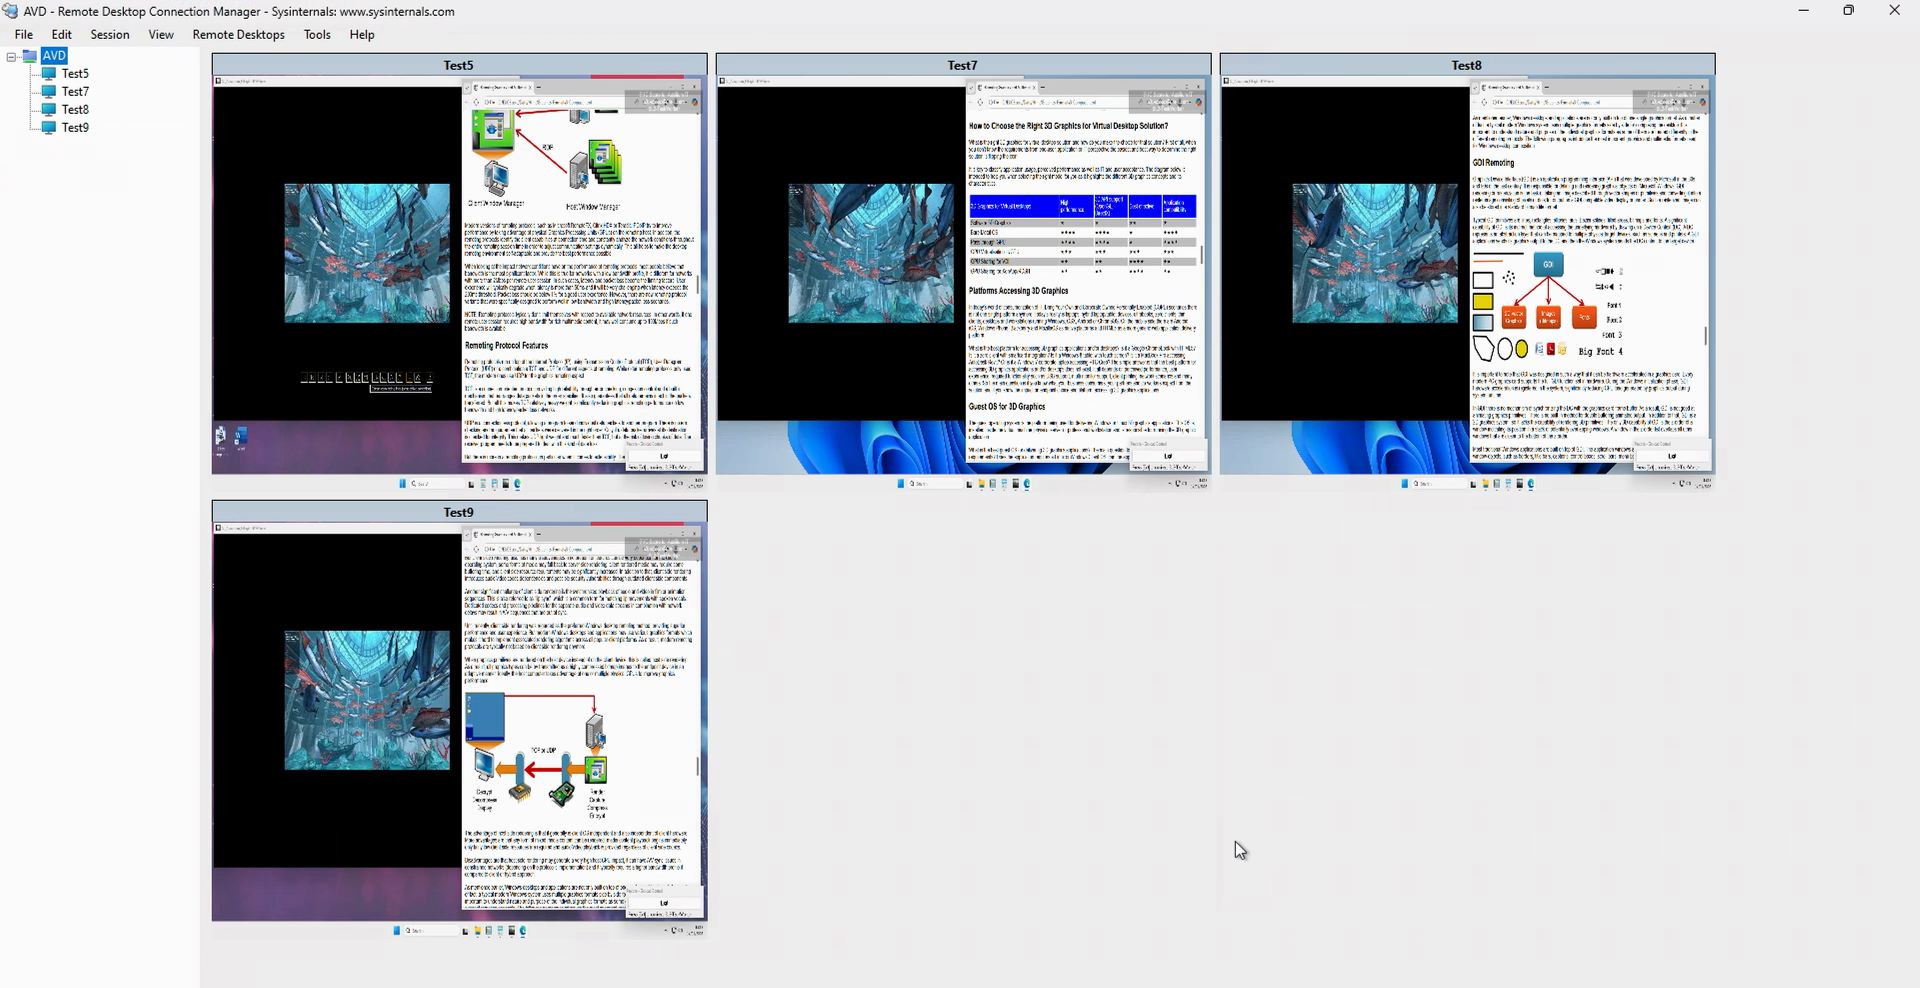1920x988 pixels.
Task: Open the Session menu
Action: coord(110,34)
